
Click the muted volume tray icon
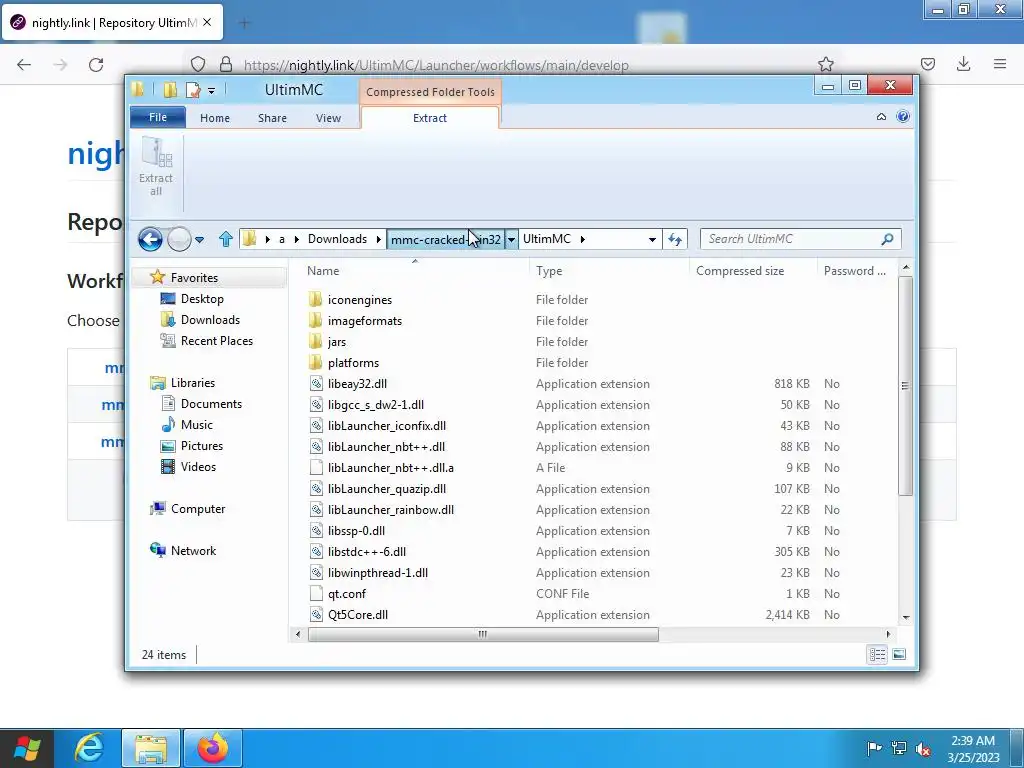click(923, 748)
